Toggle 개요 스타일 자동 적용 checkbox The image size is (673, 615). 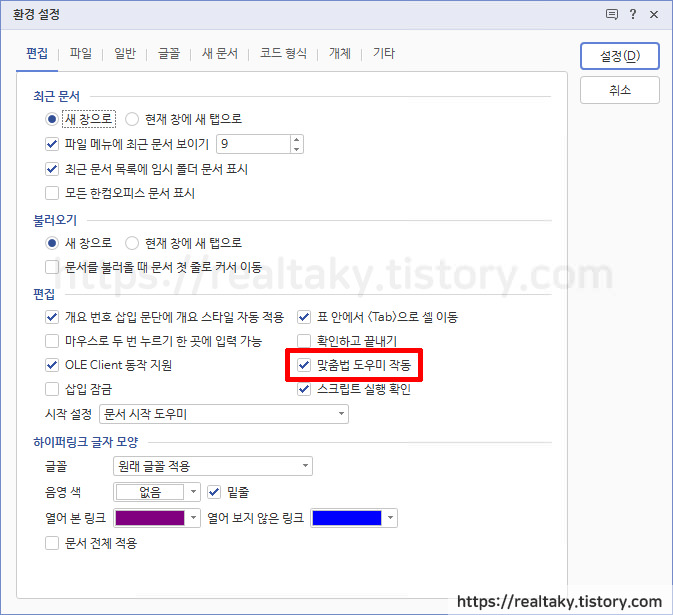coord(52,317)
